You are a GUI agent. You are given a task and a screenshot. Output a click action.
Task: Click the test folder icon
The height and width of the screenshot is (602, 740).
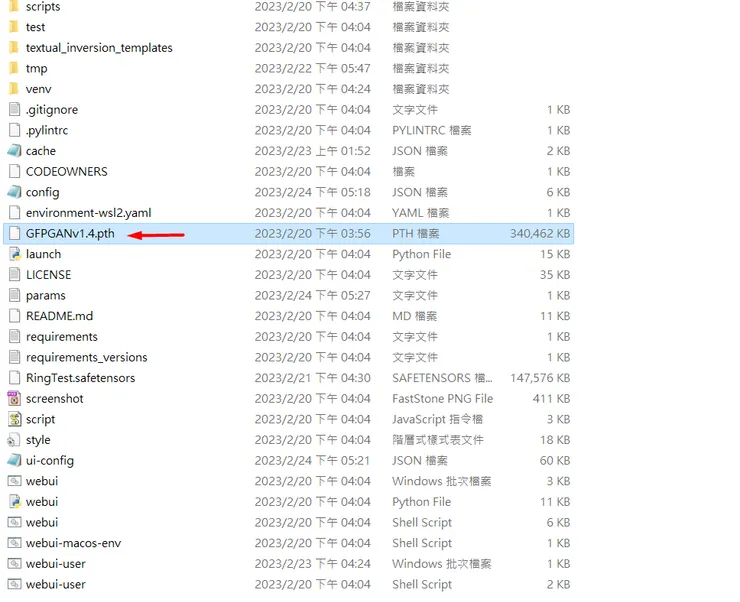[14, 27]
